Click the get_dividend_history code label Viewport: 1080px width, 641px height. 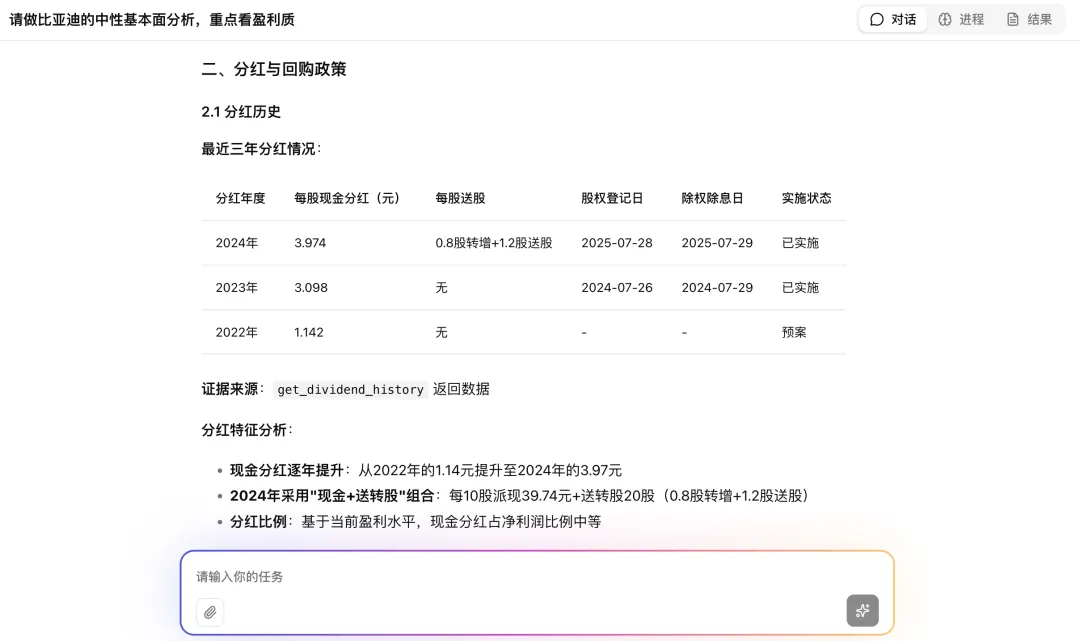click(351, 389)
